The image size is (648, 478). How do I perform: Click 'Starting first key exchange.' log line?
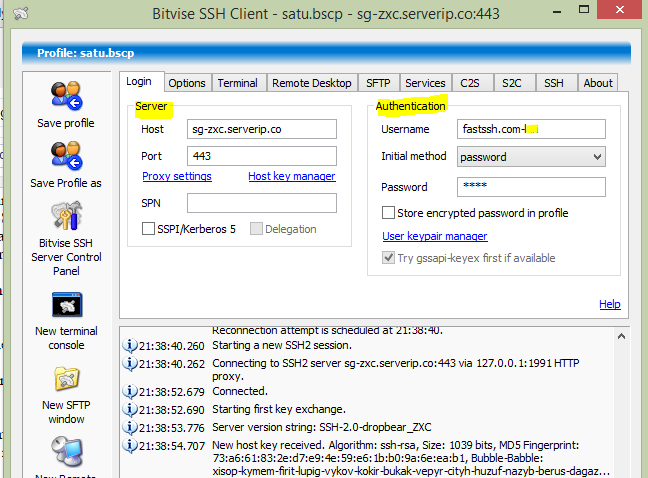point(279,409)
